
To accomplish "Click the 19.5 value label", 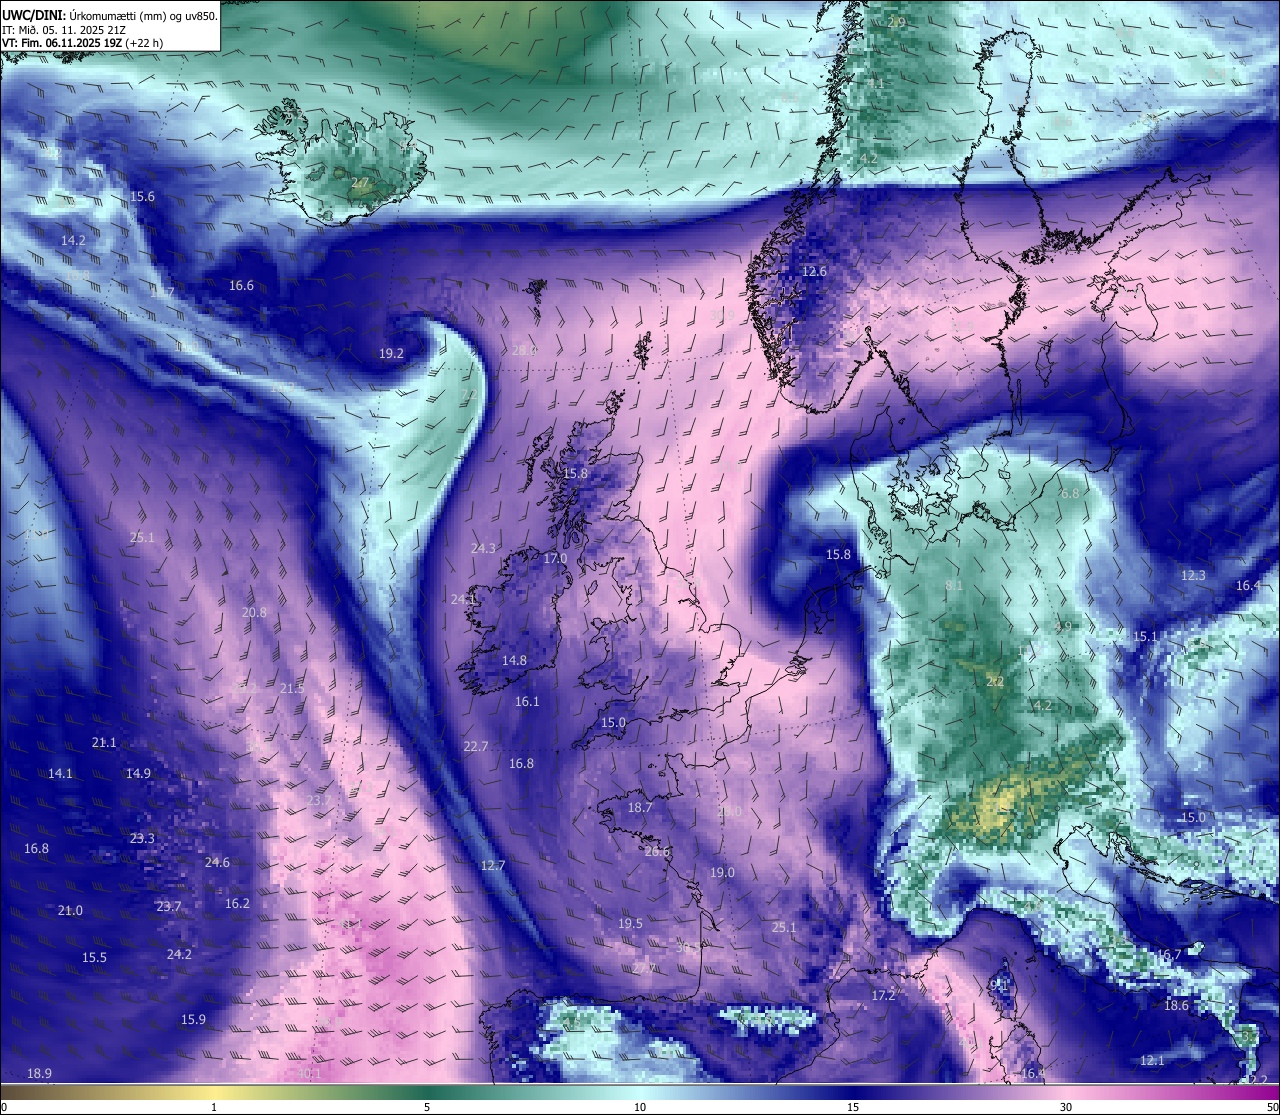I will (x=630, y=924).
